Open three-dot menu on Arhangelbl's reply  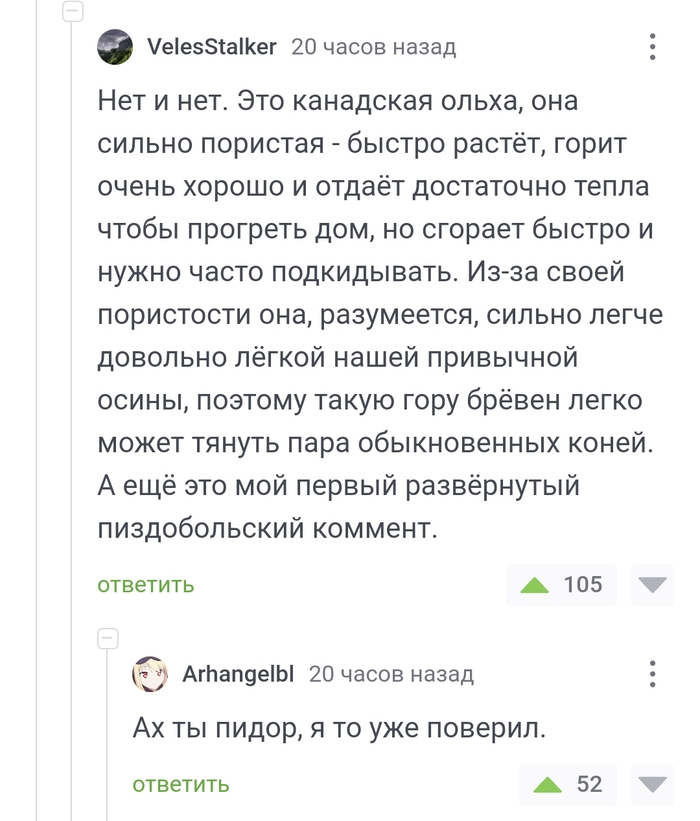click(x=652, y=674)
